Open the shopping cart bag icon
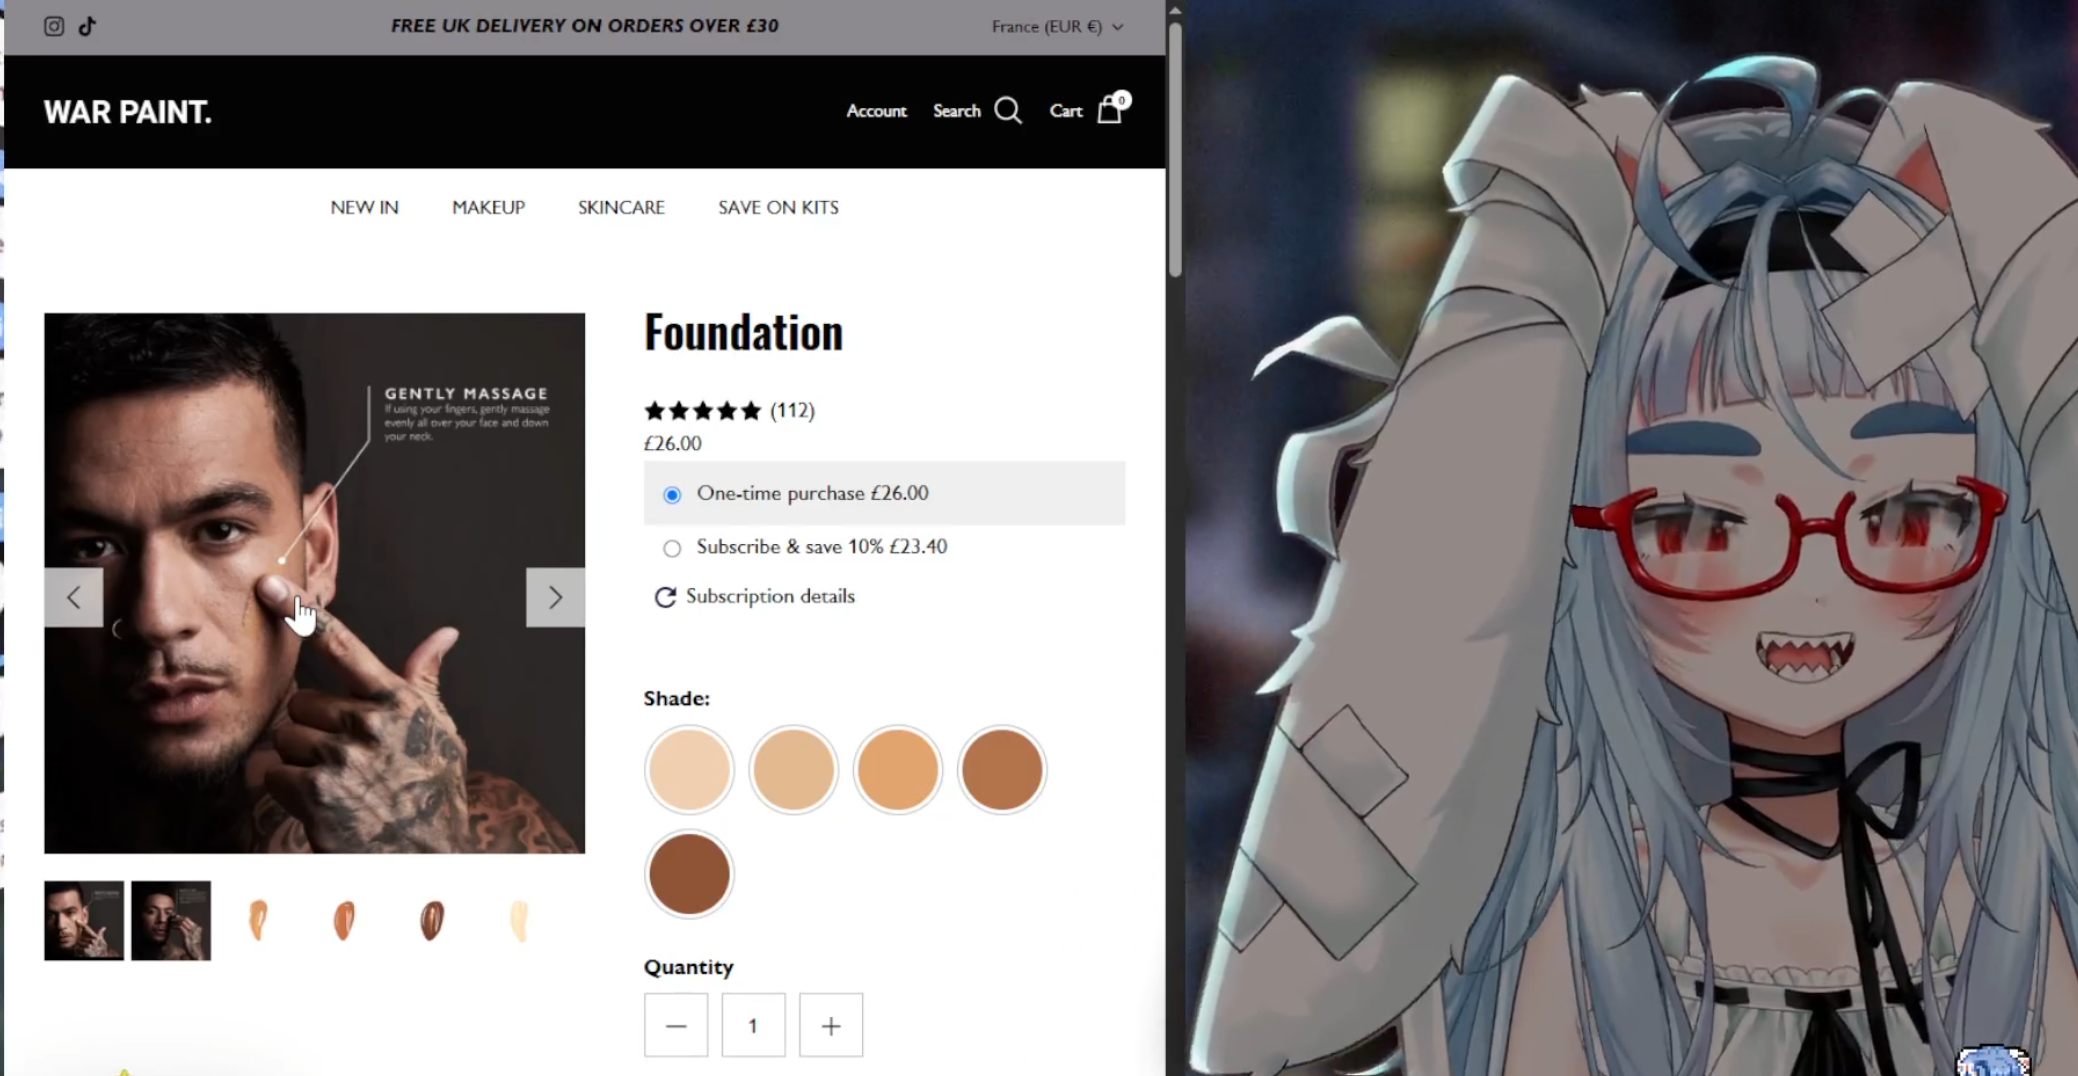Viewport: 2078px width, 1076px height. [1110, 109]
